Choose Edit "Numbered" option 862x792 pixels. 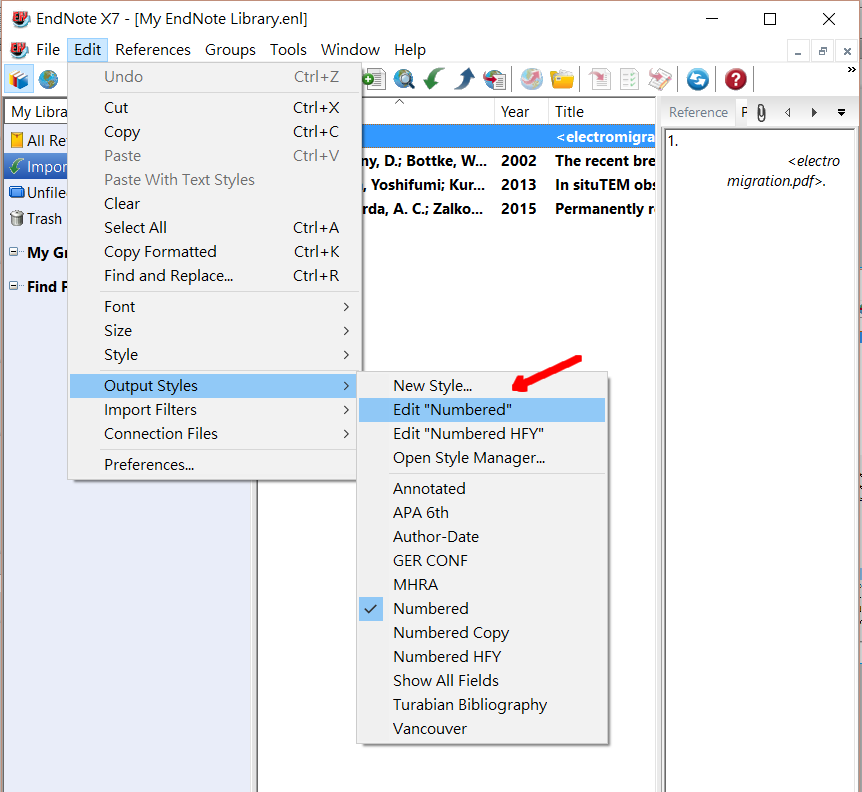(x=482, y=410)
